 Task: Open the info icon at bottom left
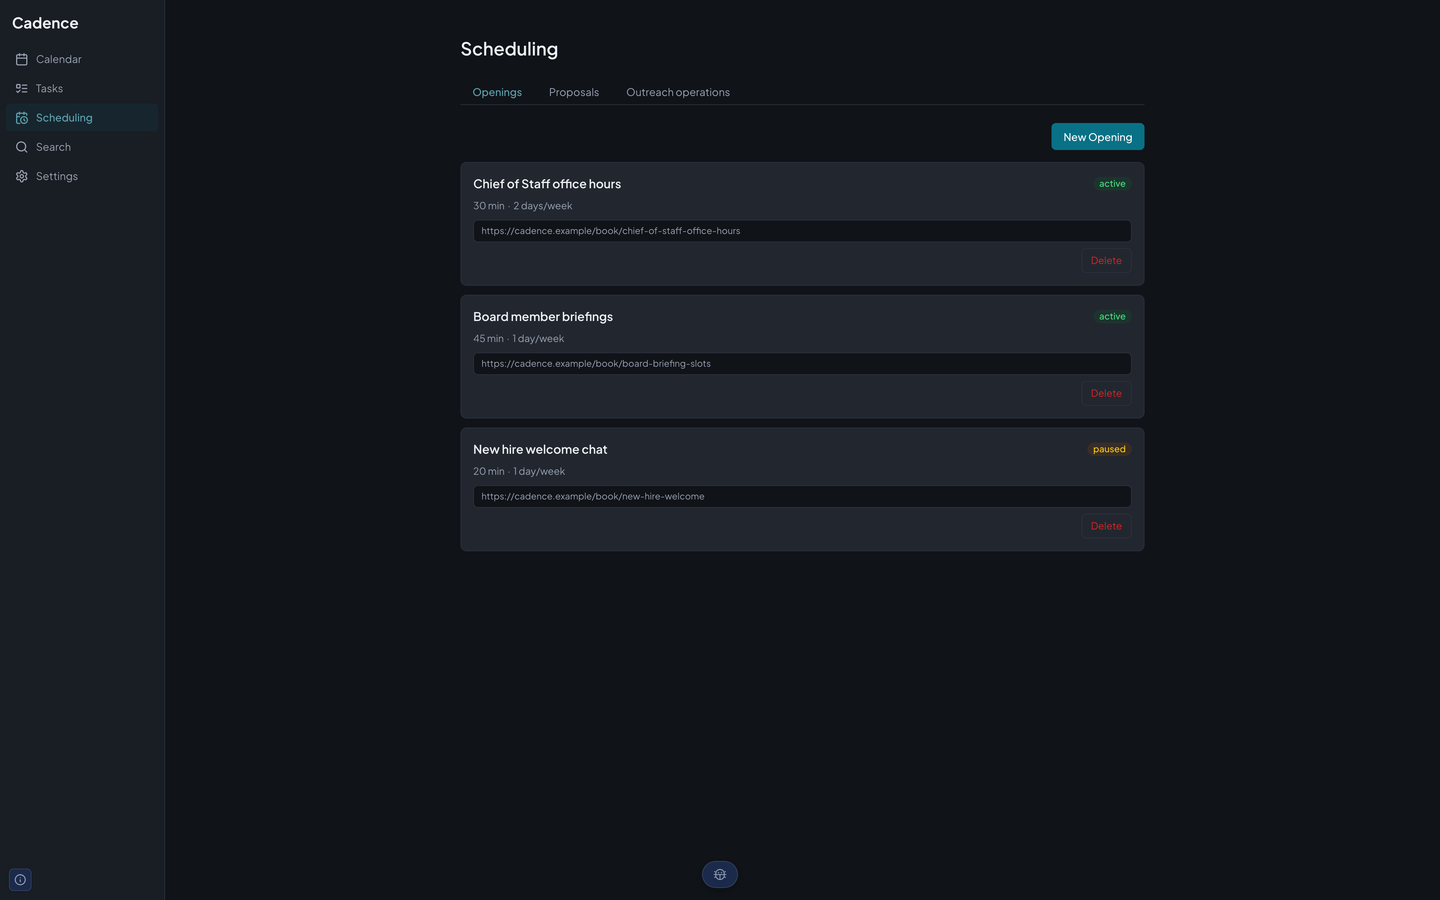[x=20, y=880]
